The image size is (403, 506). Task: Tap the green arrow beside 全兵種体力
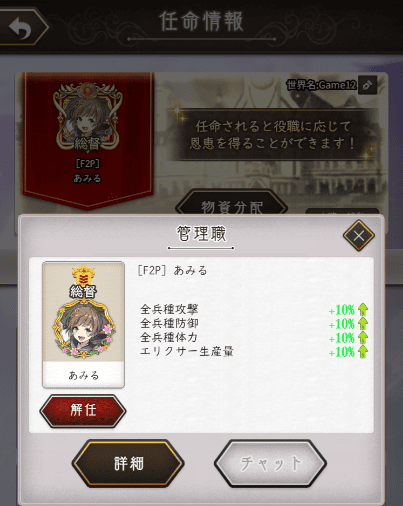(363, 338)
